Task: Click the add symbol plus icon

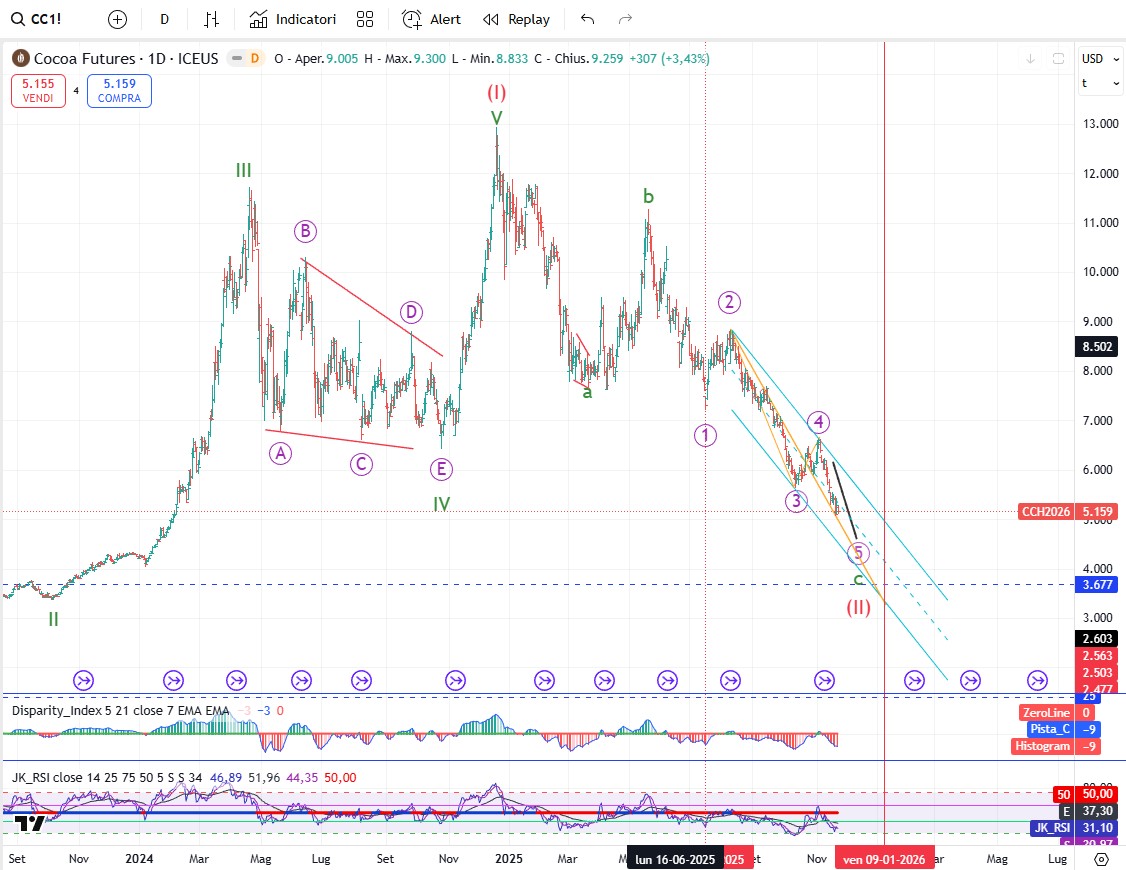Action: 118,19
